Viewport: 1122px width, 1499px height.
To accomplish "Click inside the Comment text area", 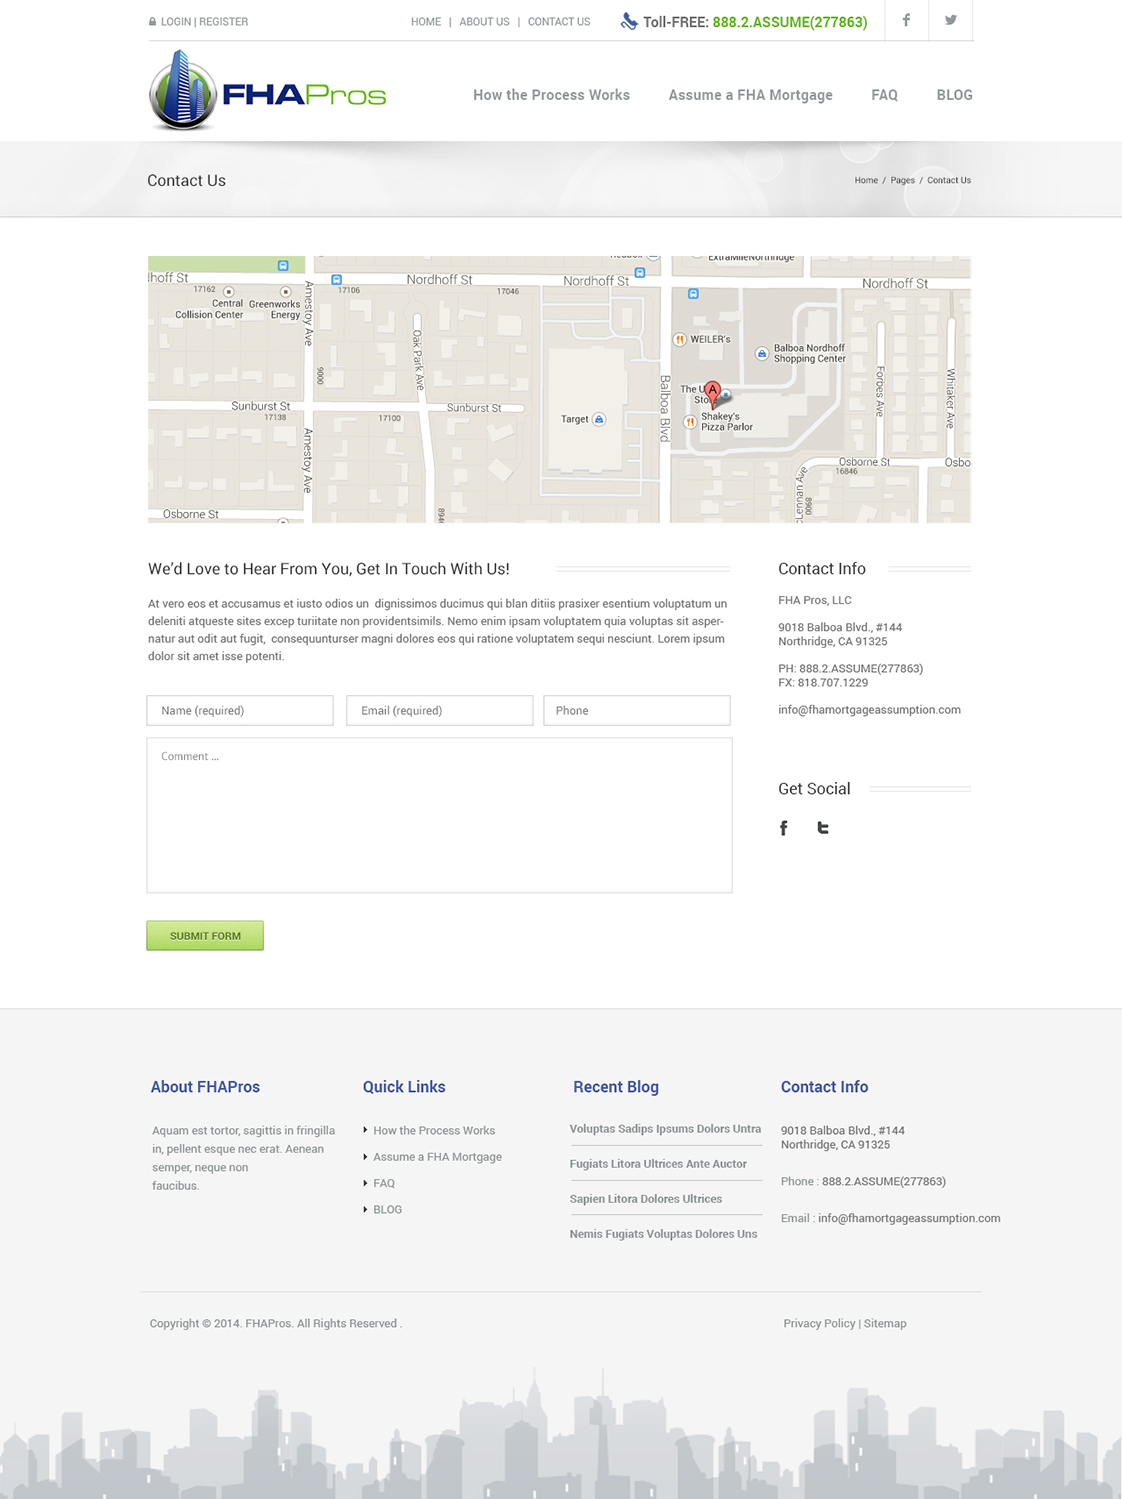I will click(x=439, y=812).
